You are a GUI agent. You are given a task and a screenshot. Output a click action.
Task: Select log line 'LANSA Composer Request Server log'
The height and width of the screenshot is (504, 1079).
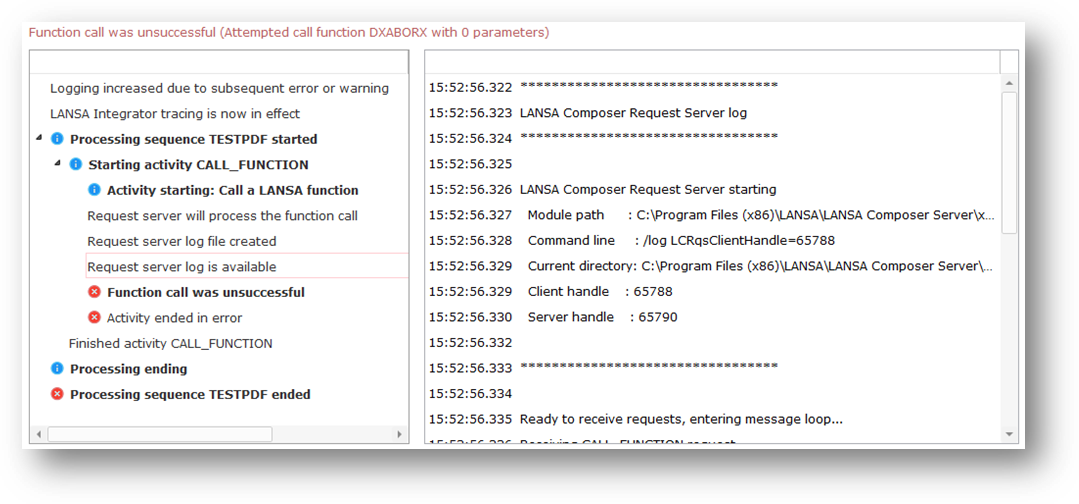712,113
